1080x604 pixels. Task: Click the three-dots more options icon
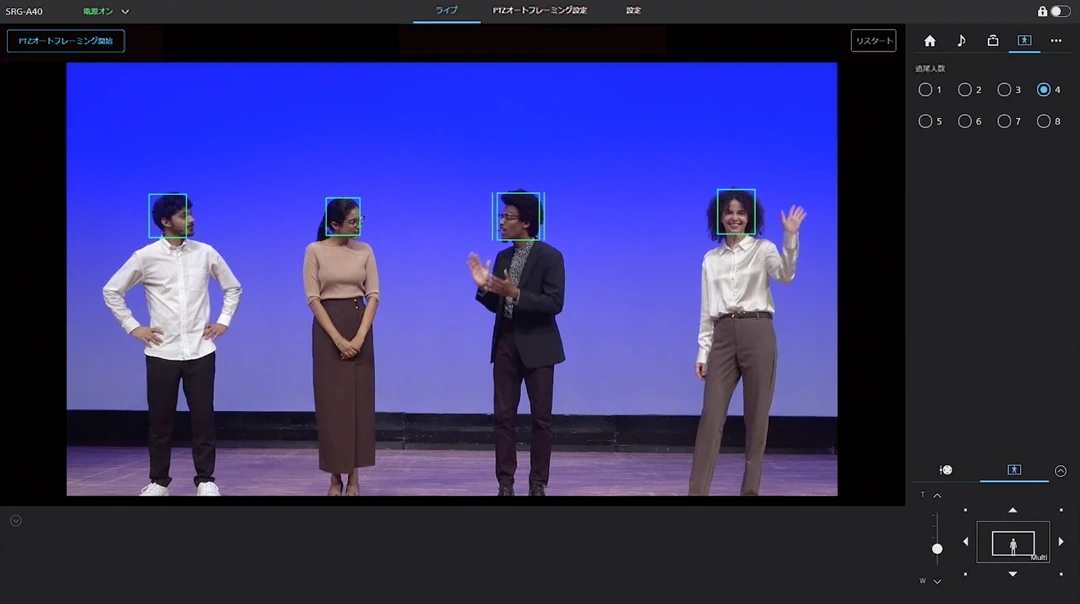[x=1055, y=41]
